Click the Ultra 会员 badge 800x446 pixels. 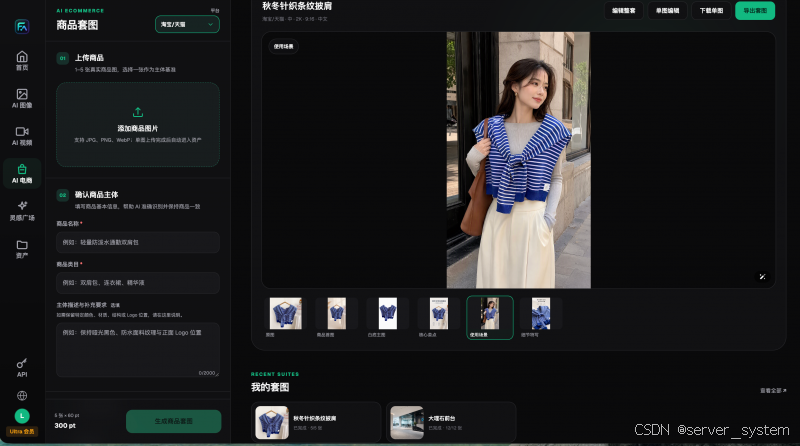coord(22,432)
